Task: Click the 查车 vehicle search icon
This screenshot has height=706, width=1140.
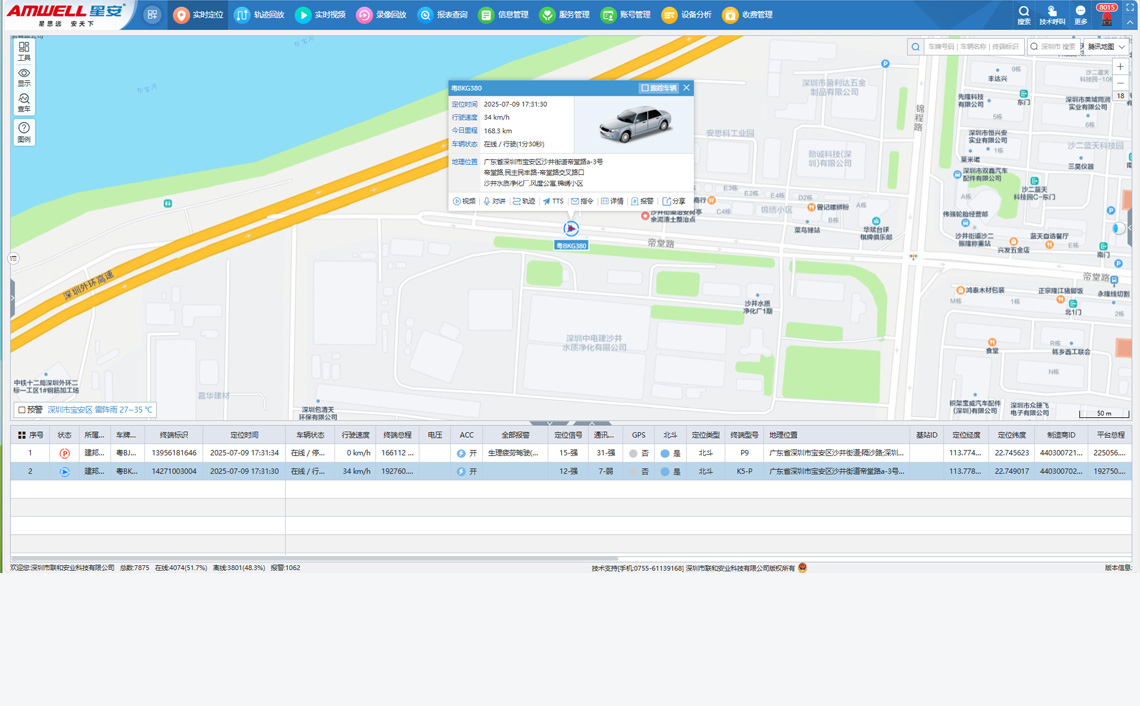Action: [24, 103]
